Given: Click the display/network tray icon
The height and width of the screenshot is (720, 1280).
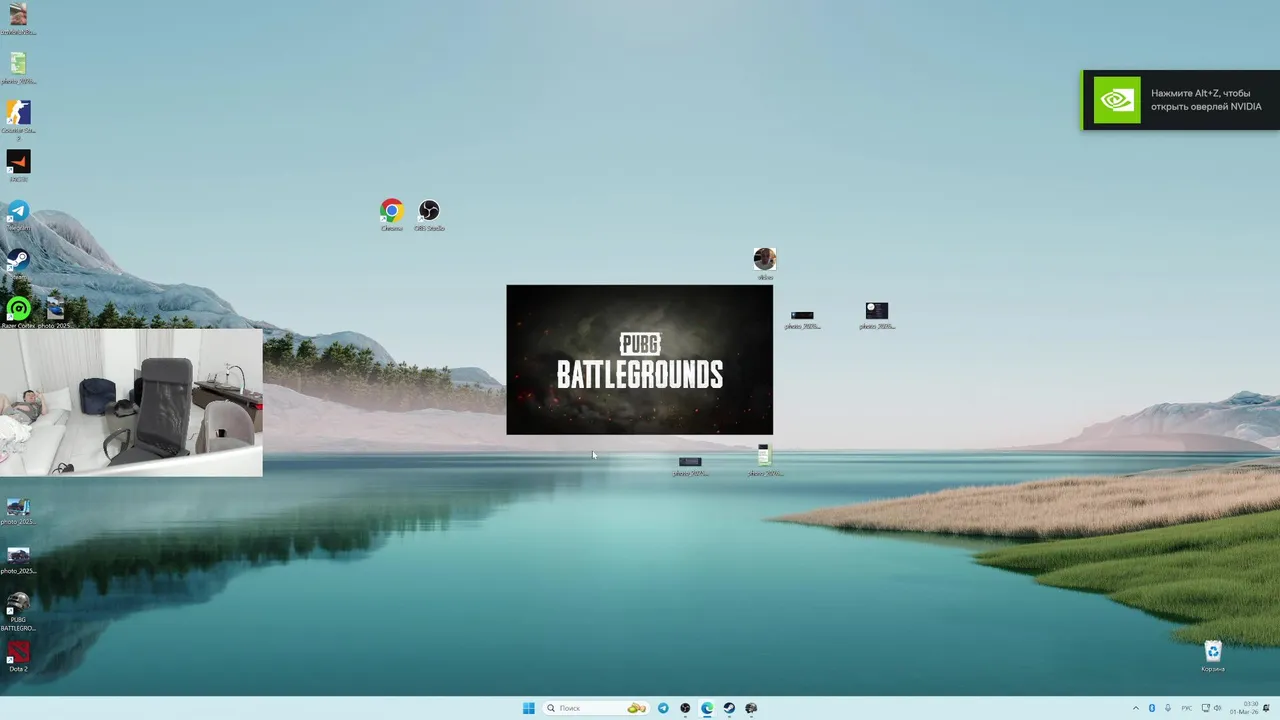Looking at the screenshot, I should click(x=1205, y=708).
